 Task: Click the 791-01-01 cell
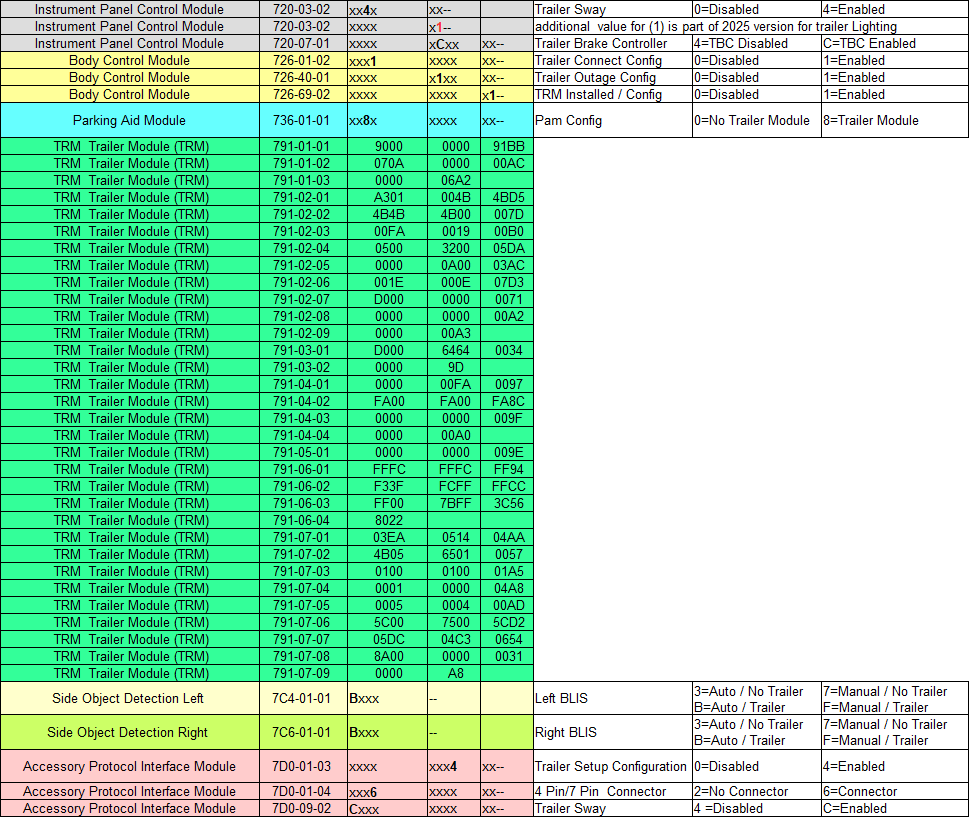pyautogui.click(x=303, y=147)
